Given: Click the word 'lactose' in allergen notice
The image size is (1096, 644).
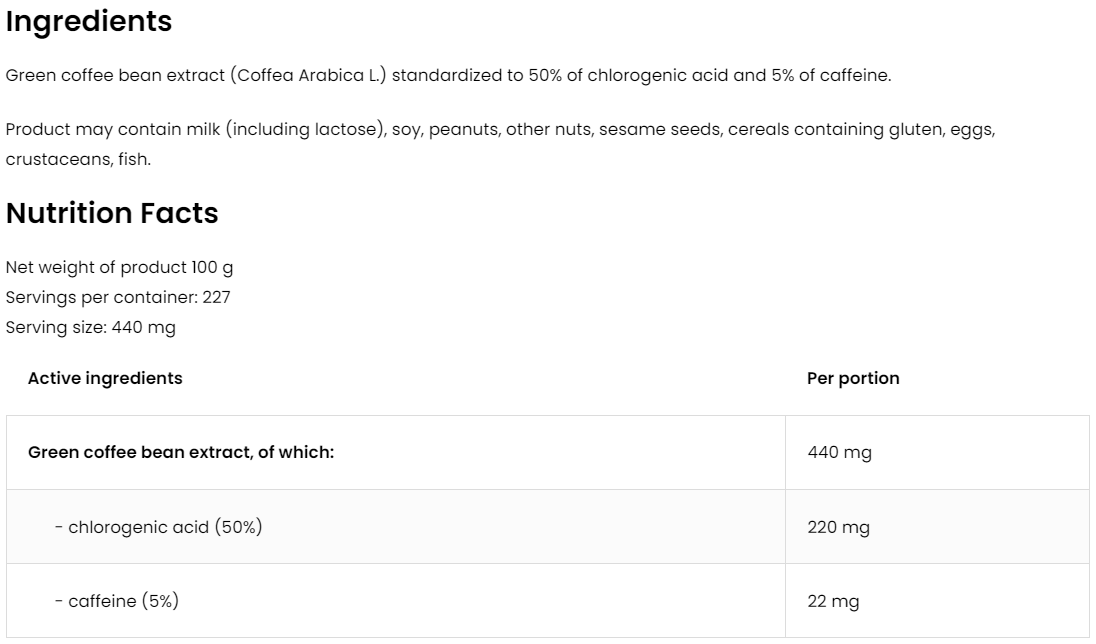Looking at the screenshot, I should [351, 130].
